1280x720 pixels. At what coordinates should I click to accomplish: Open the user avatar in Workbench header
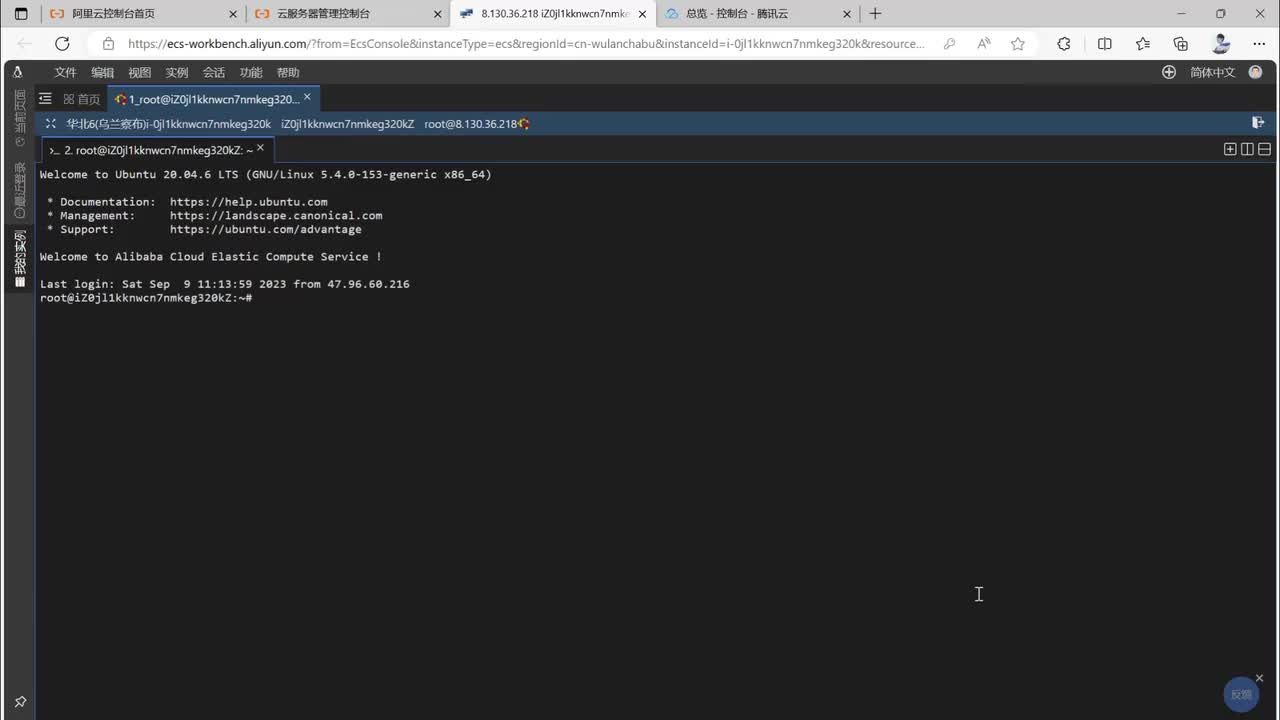(x=1256, y=72)
